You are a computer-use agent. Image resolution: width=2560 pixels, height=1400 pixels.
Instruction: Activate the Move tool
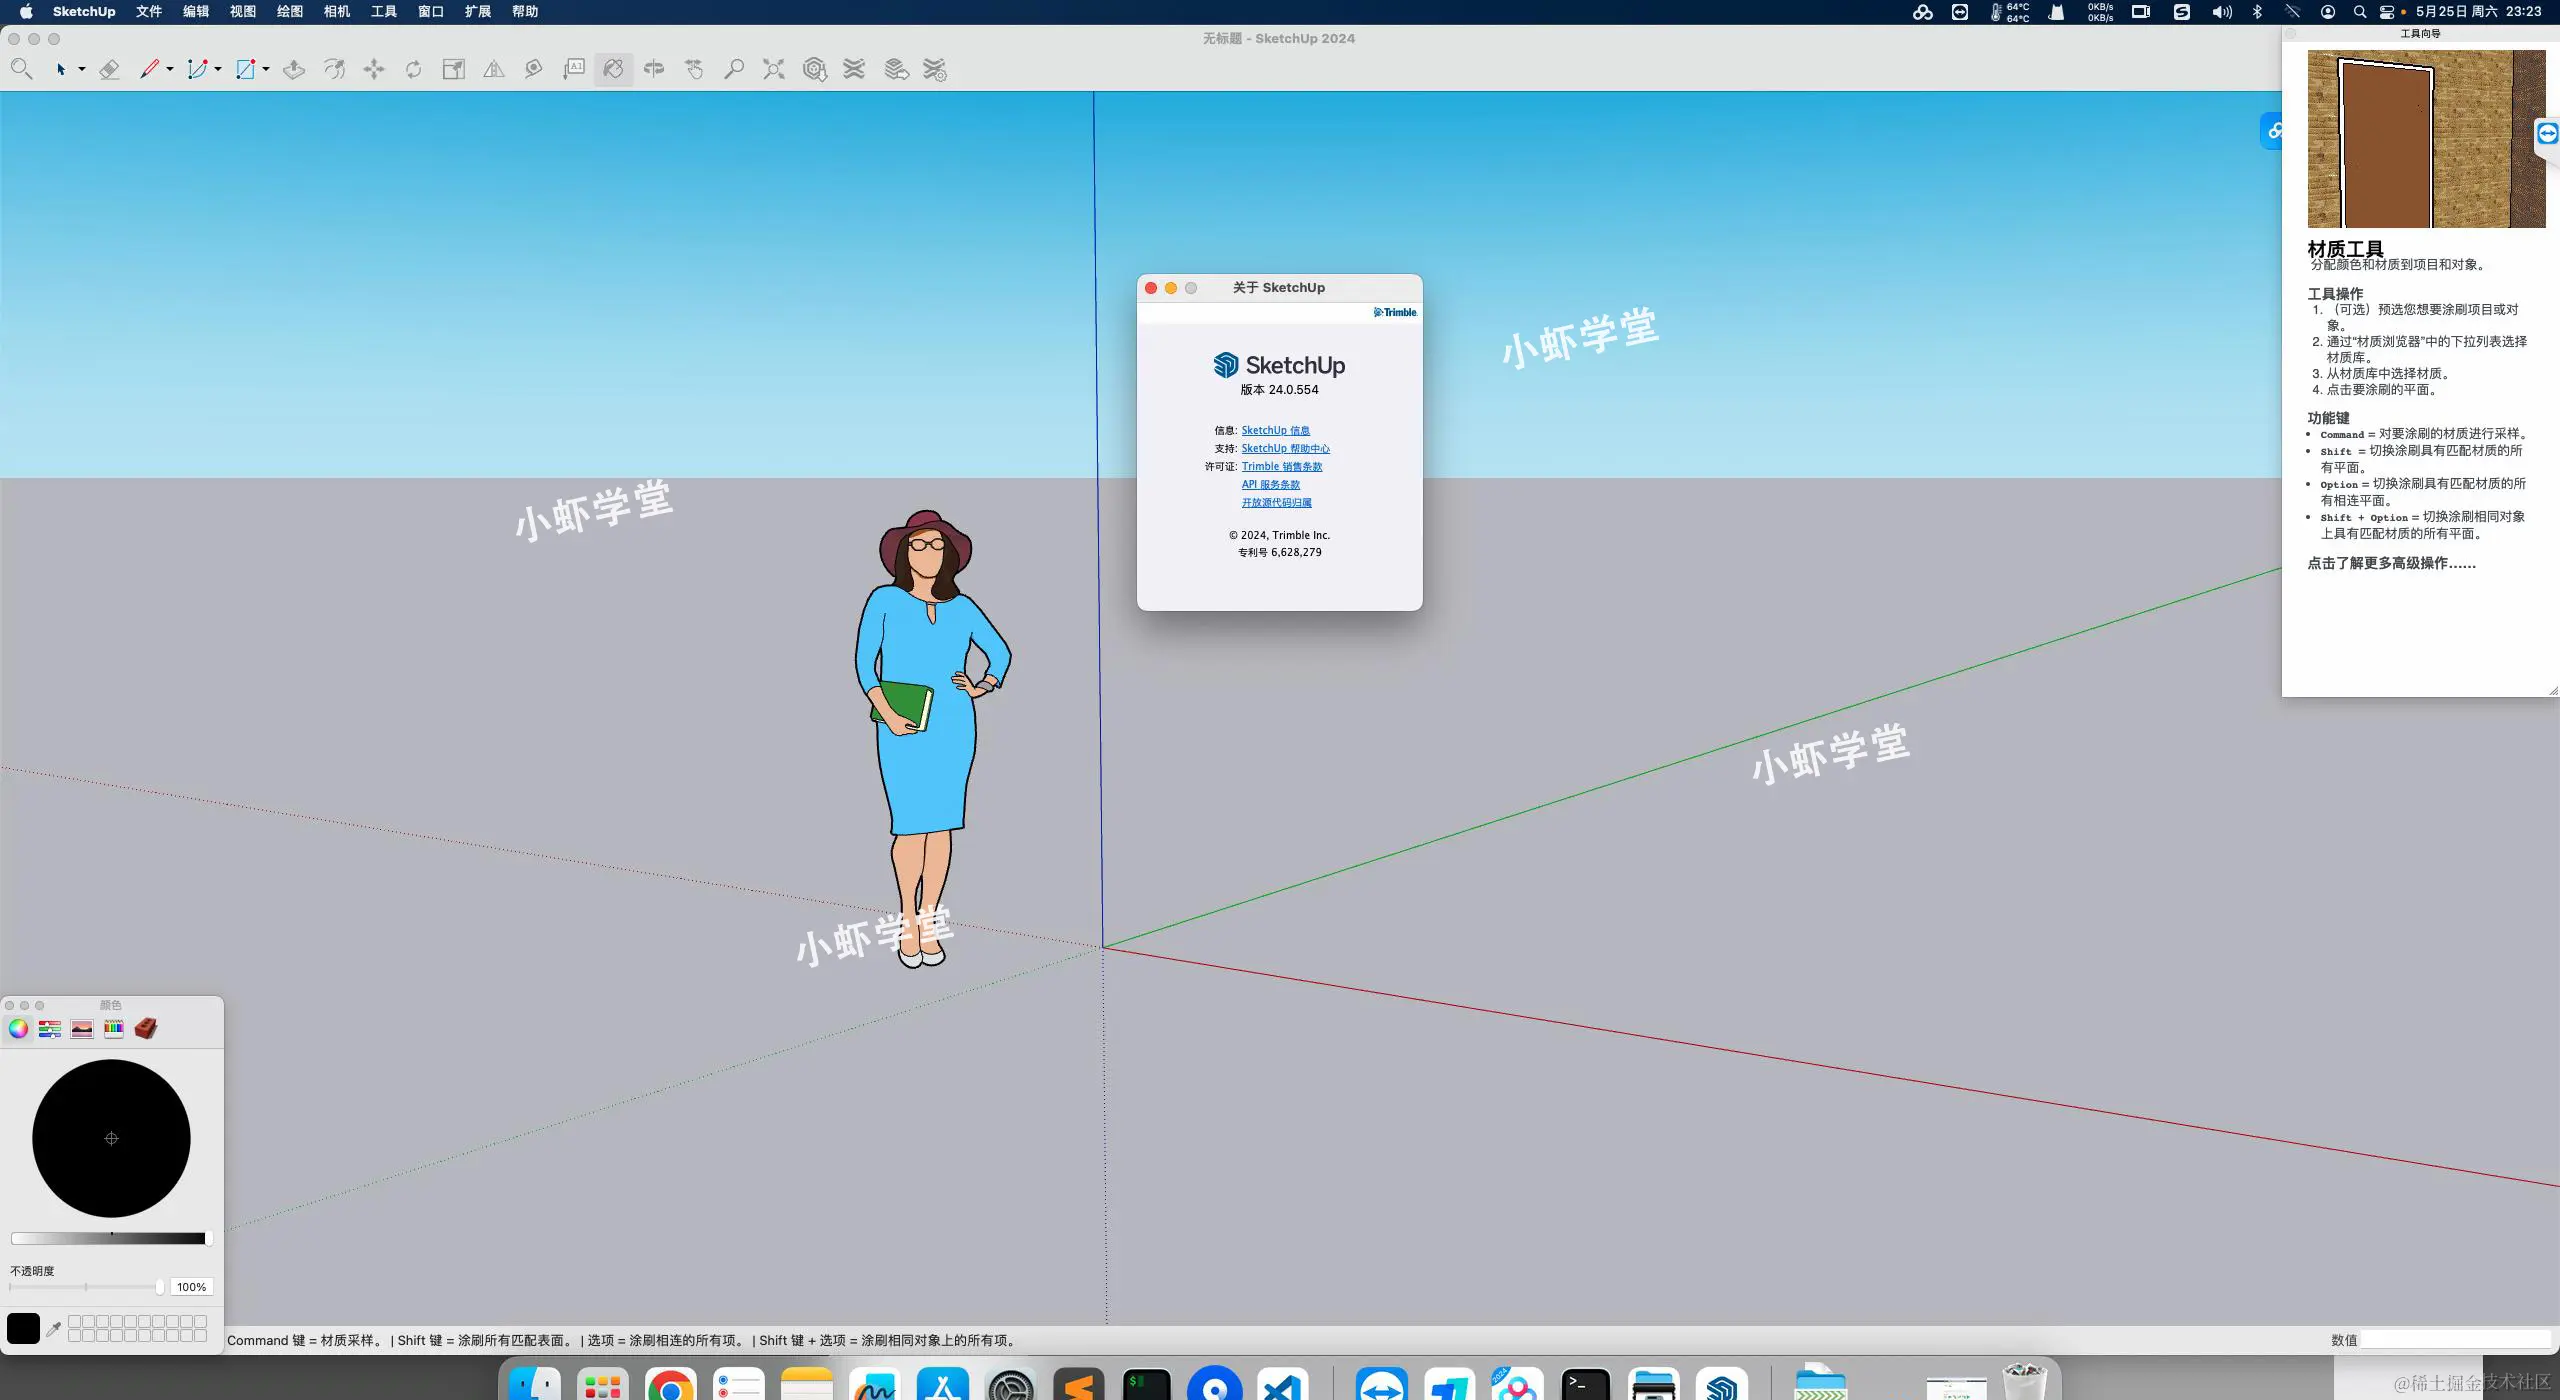(x=374, y=69)
